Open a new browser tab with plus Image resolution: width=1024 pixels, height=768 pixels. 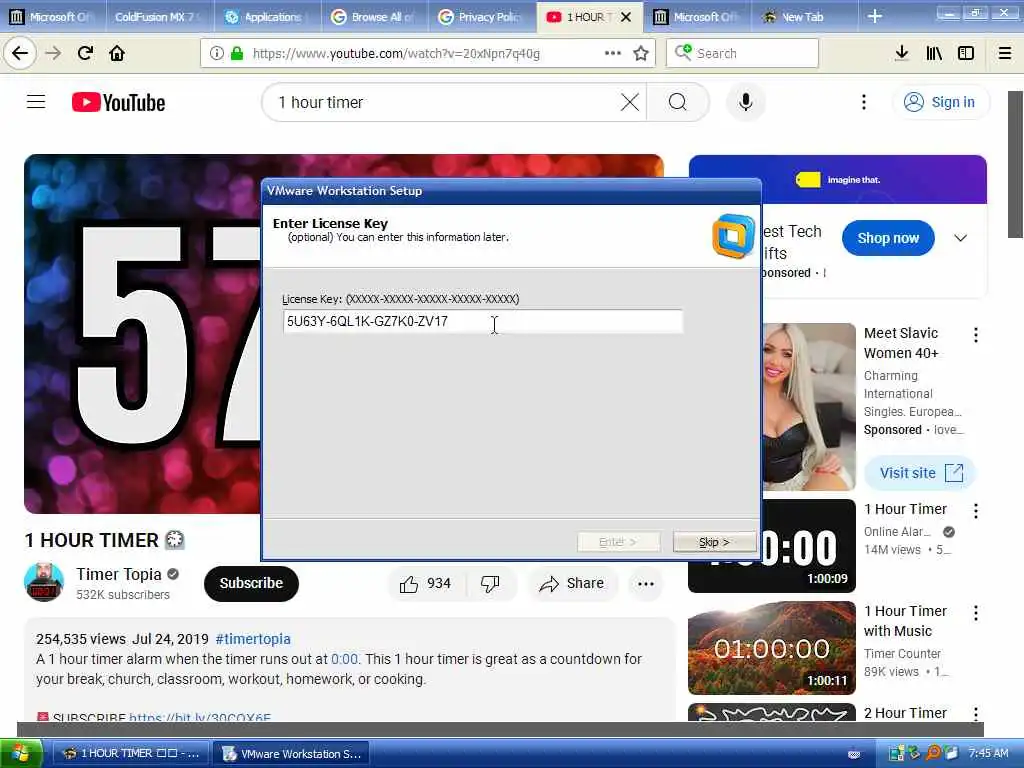pos(874,17)
